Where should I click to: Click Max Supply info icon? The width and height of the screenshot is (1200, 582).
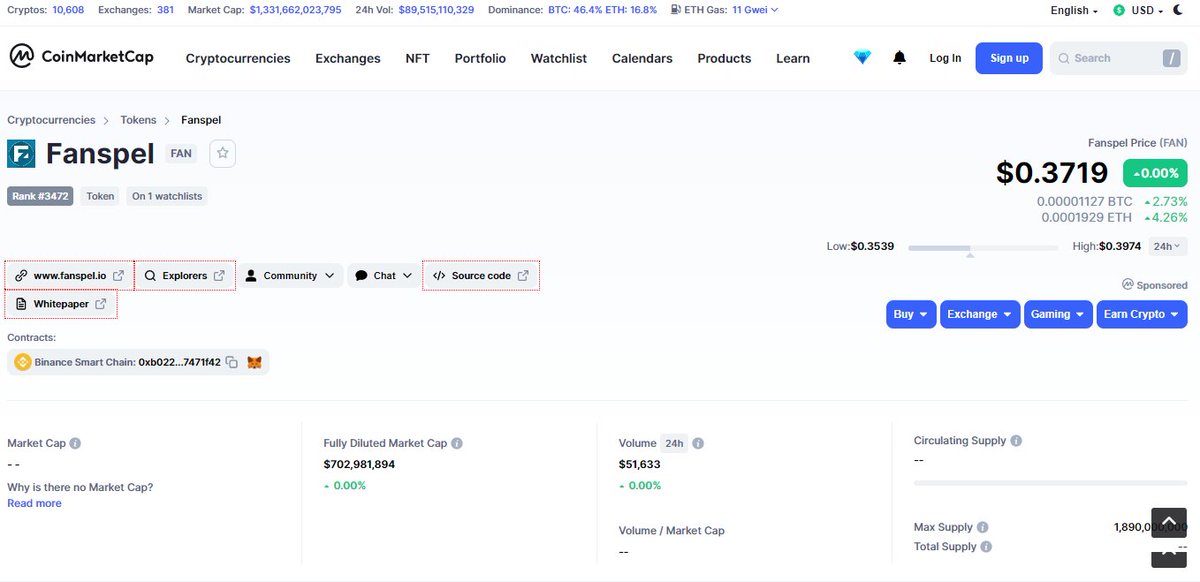click(982, 527)
